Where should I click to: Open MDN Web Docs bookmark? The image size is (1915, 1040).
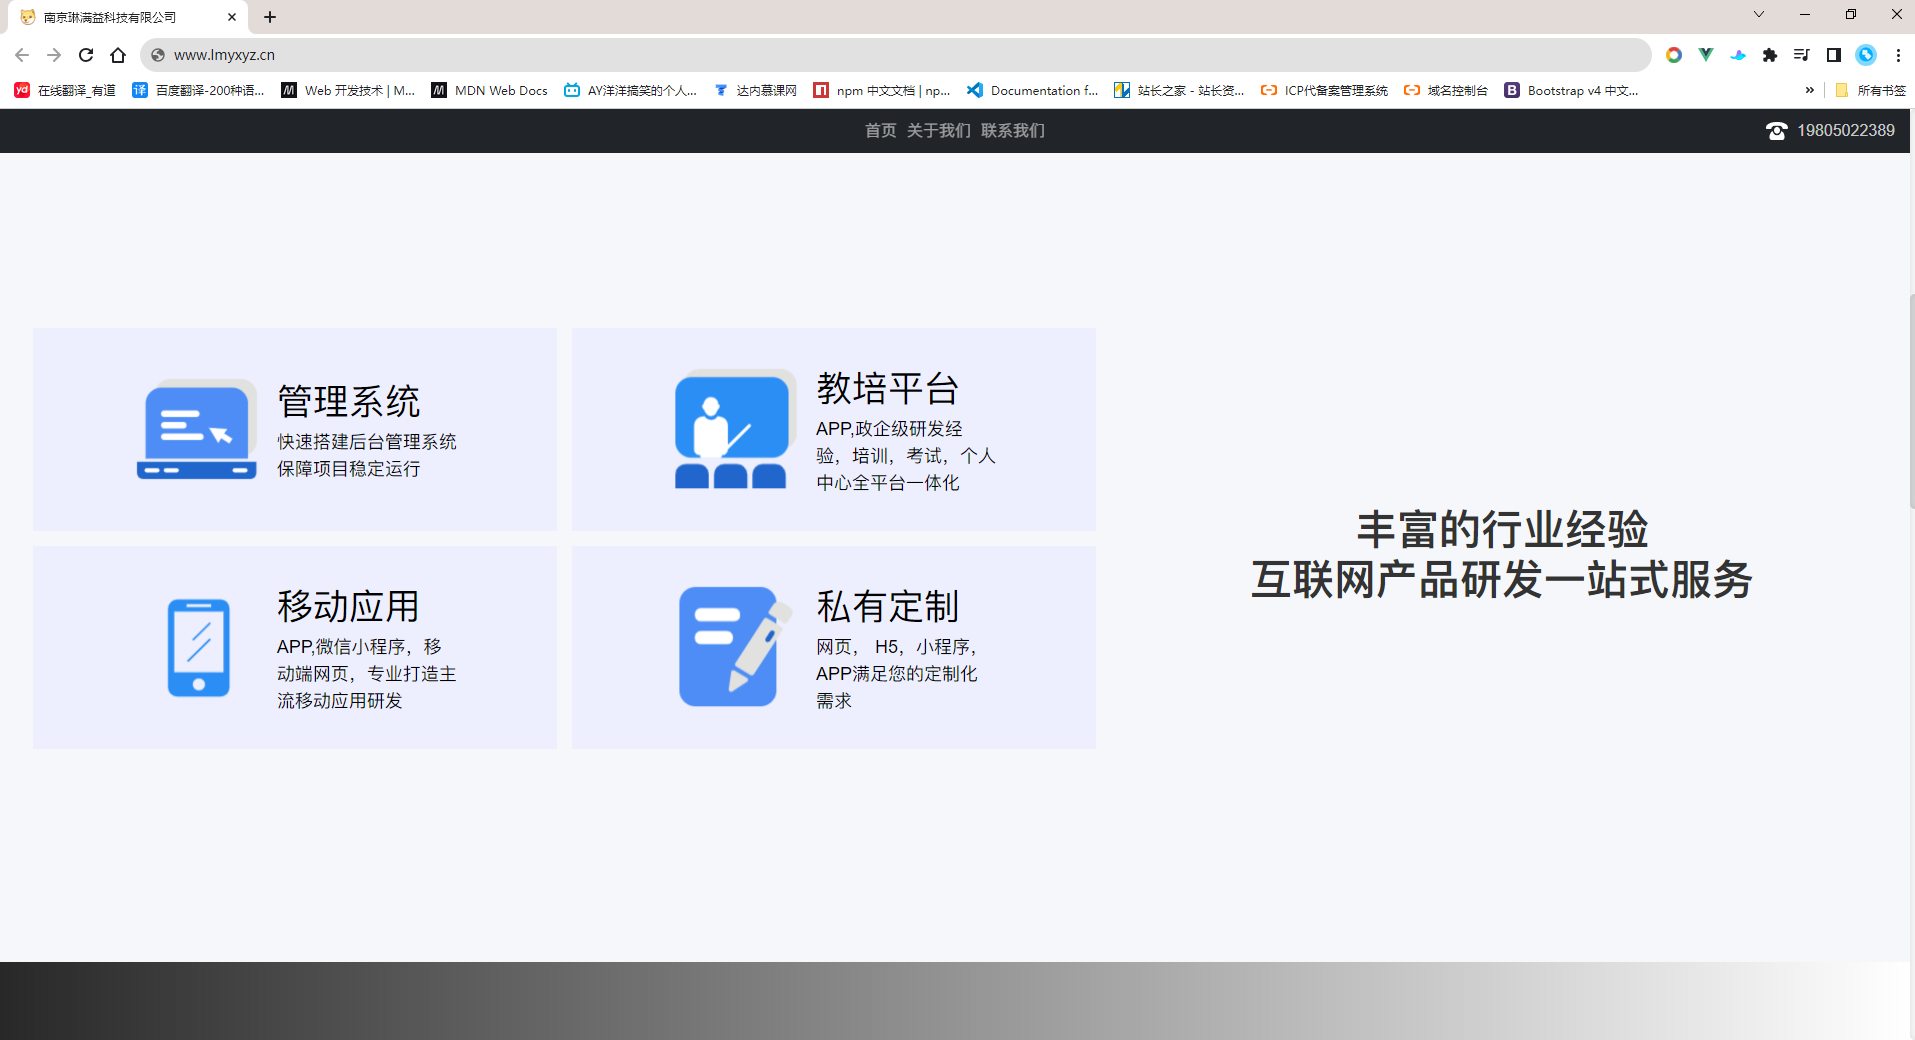click(490, 90)
